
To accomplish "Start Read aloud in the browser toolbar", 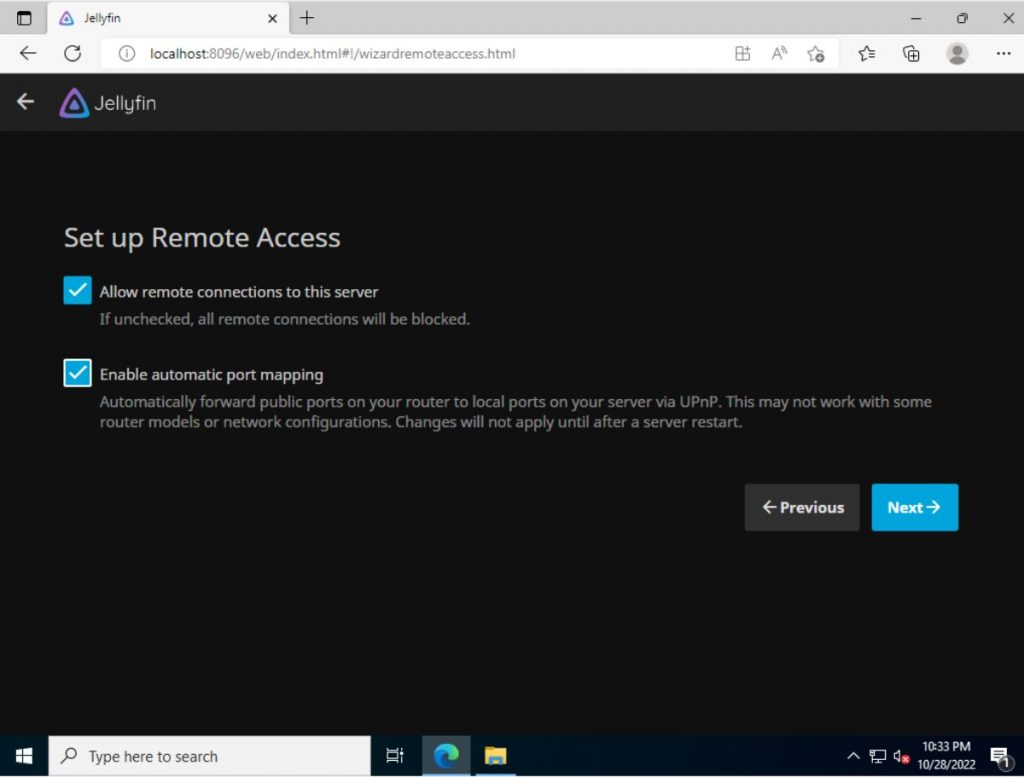I will 779,54.
